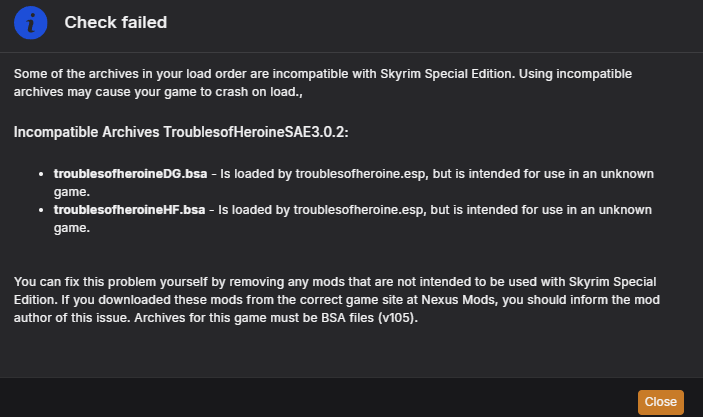Click "crash on load" in the warning text
The height and width of the screenshot is (417, 703).
point(256,91)
